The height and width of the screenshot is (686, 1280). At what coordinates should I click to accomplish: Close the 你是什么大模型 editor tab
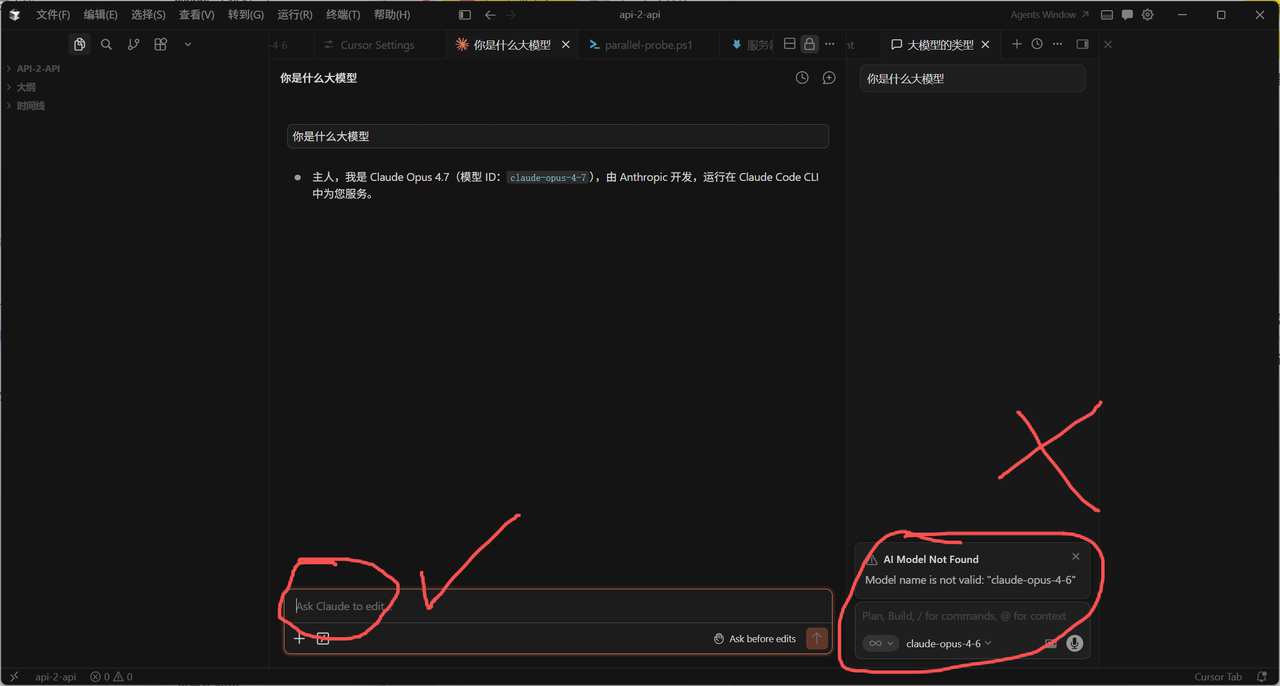tap(566, 45)
